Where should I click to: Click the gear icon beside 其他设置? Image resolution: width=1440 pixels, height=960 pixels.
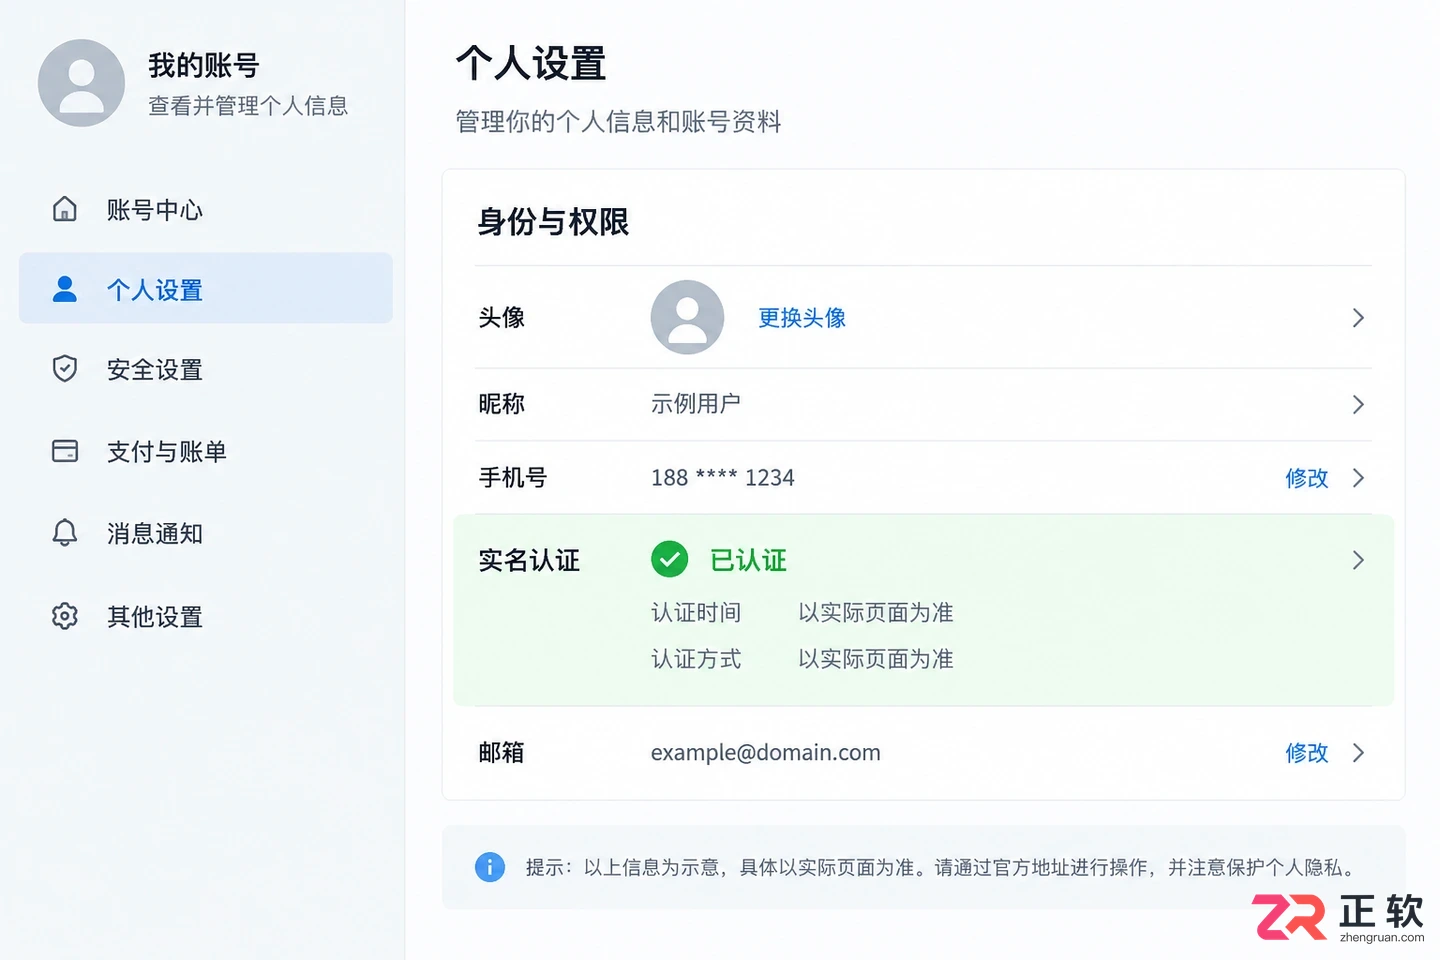point(65,616)
